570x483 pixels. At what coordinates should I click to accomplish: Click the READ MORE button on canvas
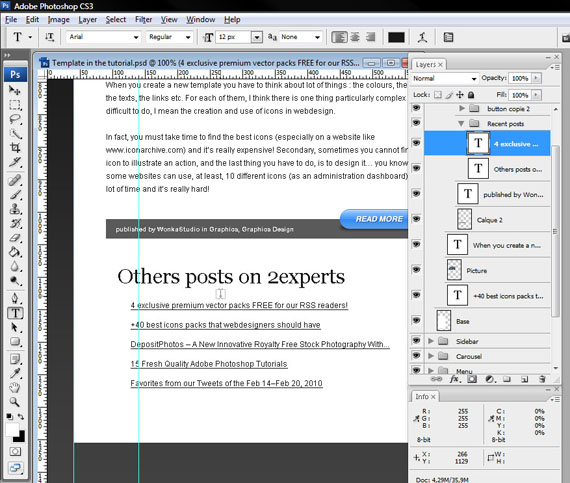374,219
